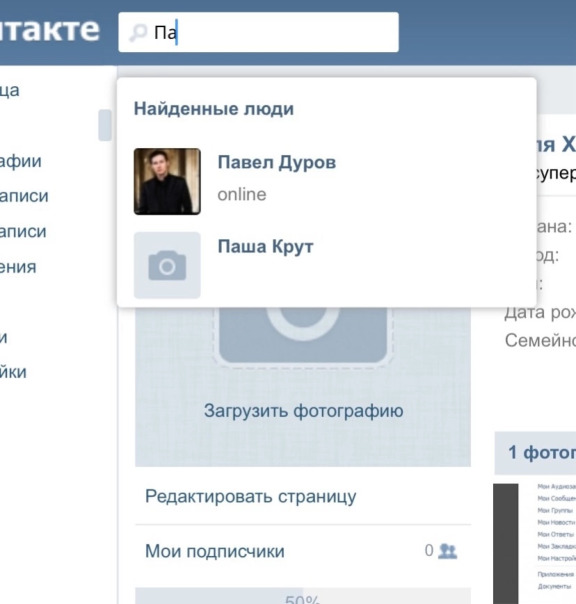Open Редактировать страницу
Viewport: 576px width, 604px height.
point(251,497)
